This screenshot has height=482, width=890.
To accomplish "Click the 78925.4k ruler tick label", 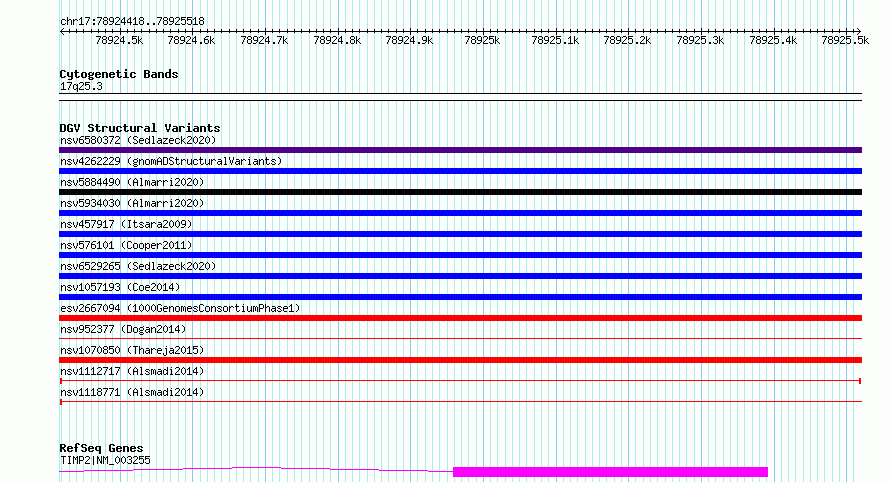I will [773, 41].
